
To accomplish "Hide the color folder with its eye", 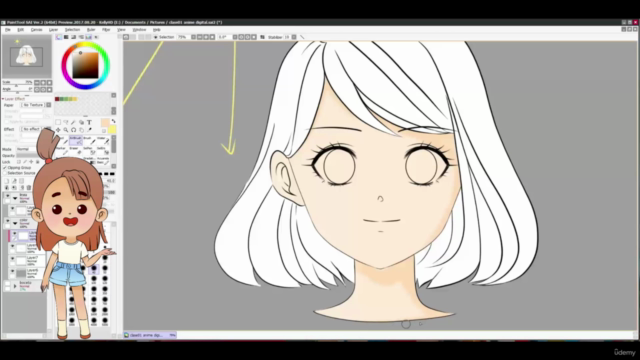I will click(7, 221).
